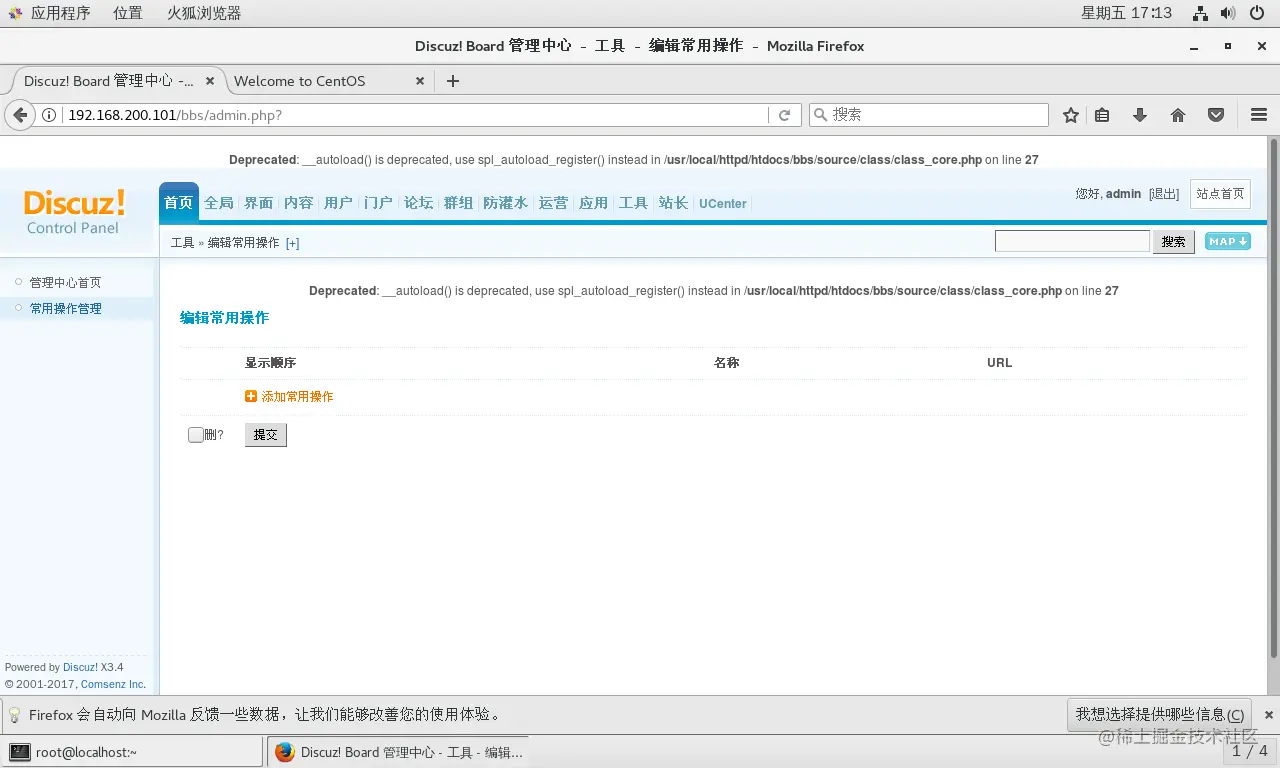Select the 用户 navigation tab

(x=338, y=203)
